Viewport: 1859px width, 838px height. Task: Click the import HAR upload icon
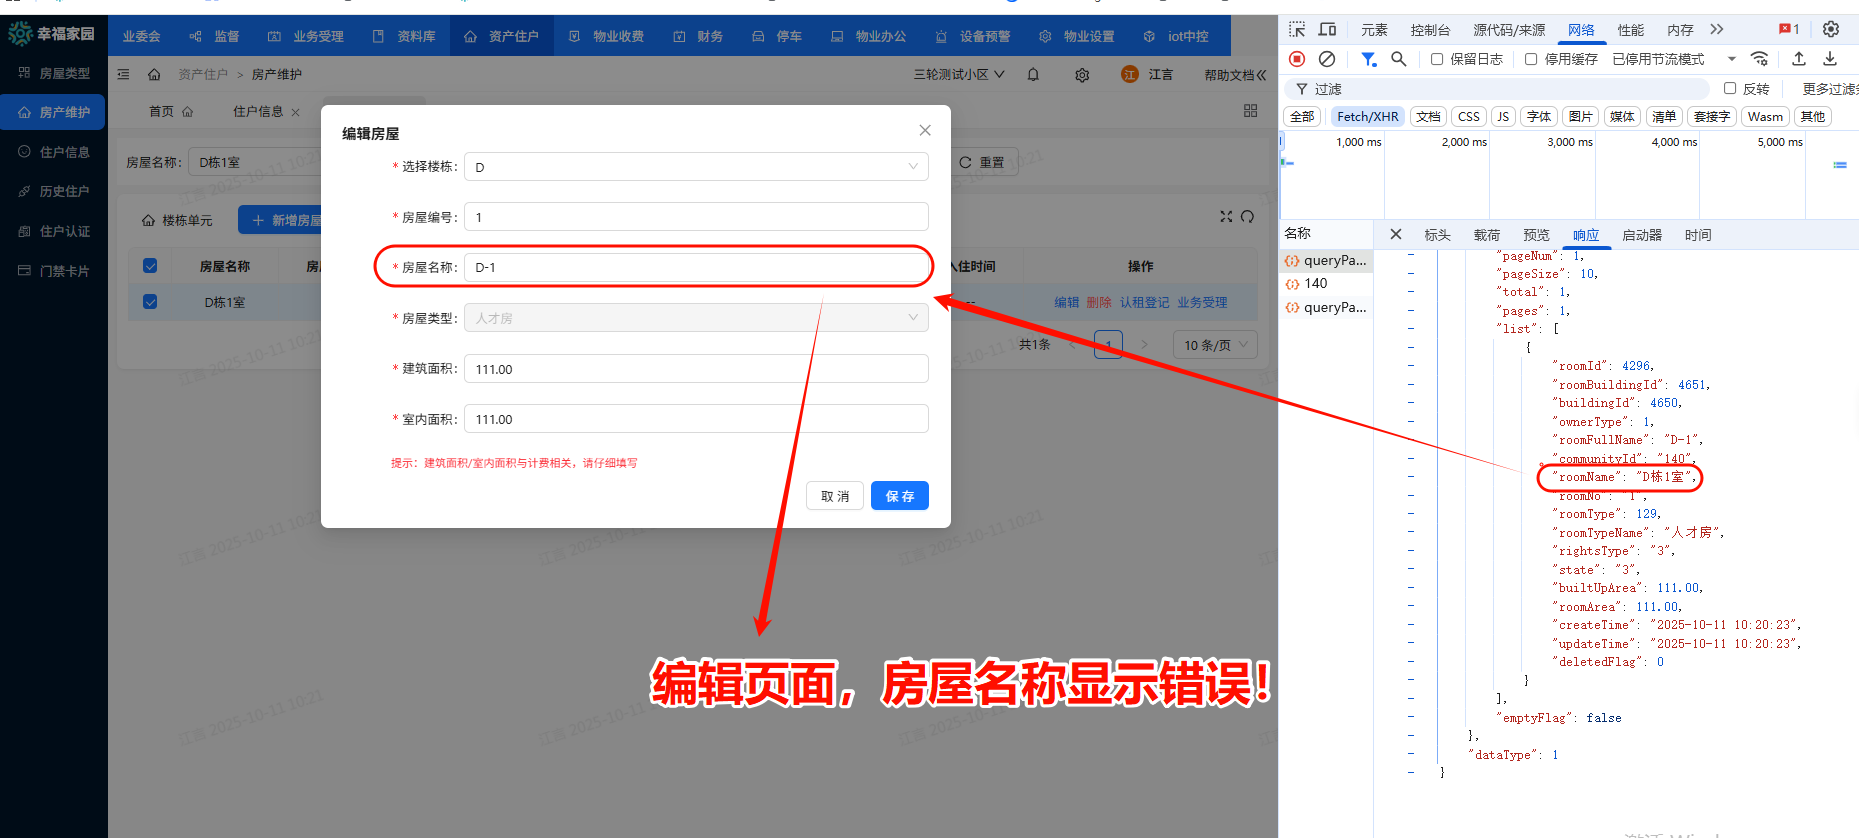click(x=1799, y=59)
